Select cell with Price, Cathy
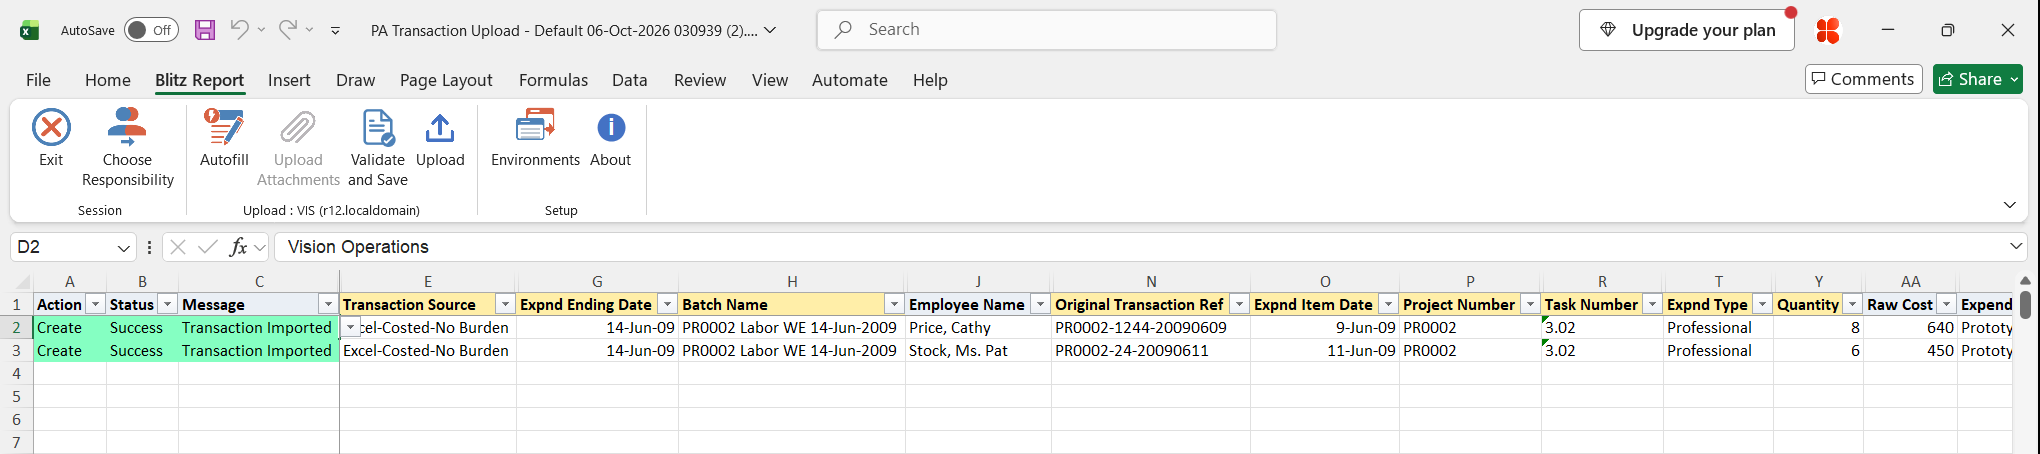The height and width of the screenshot is (454, 2040). click(978, 327)
